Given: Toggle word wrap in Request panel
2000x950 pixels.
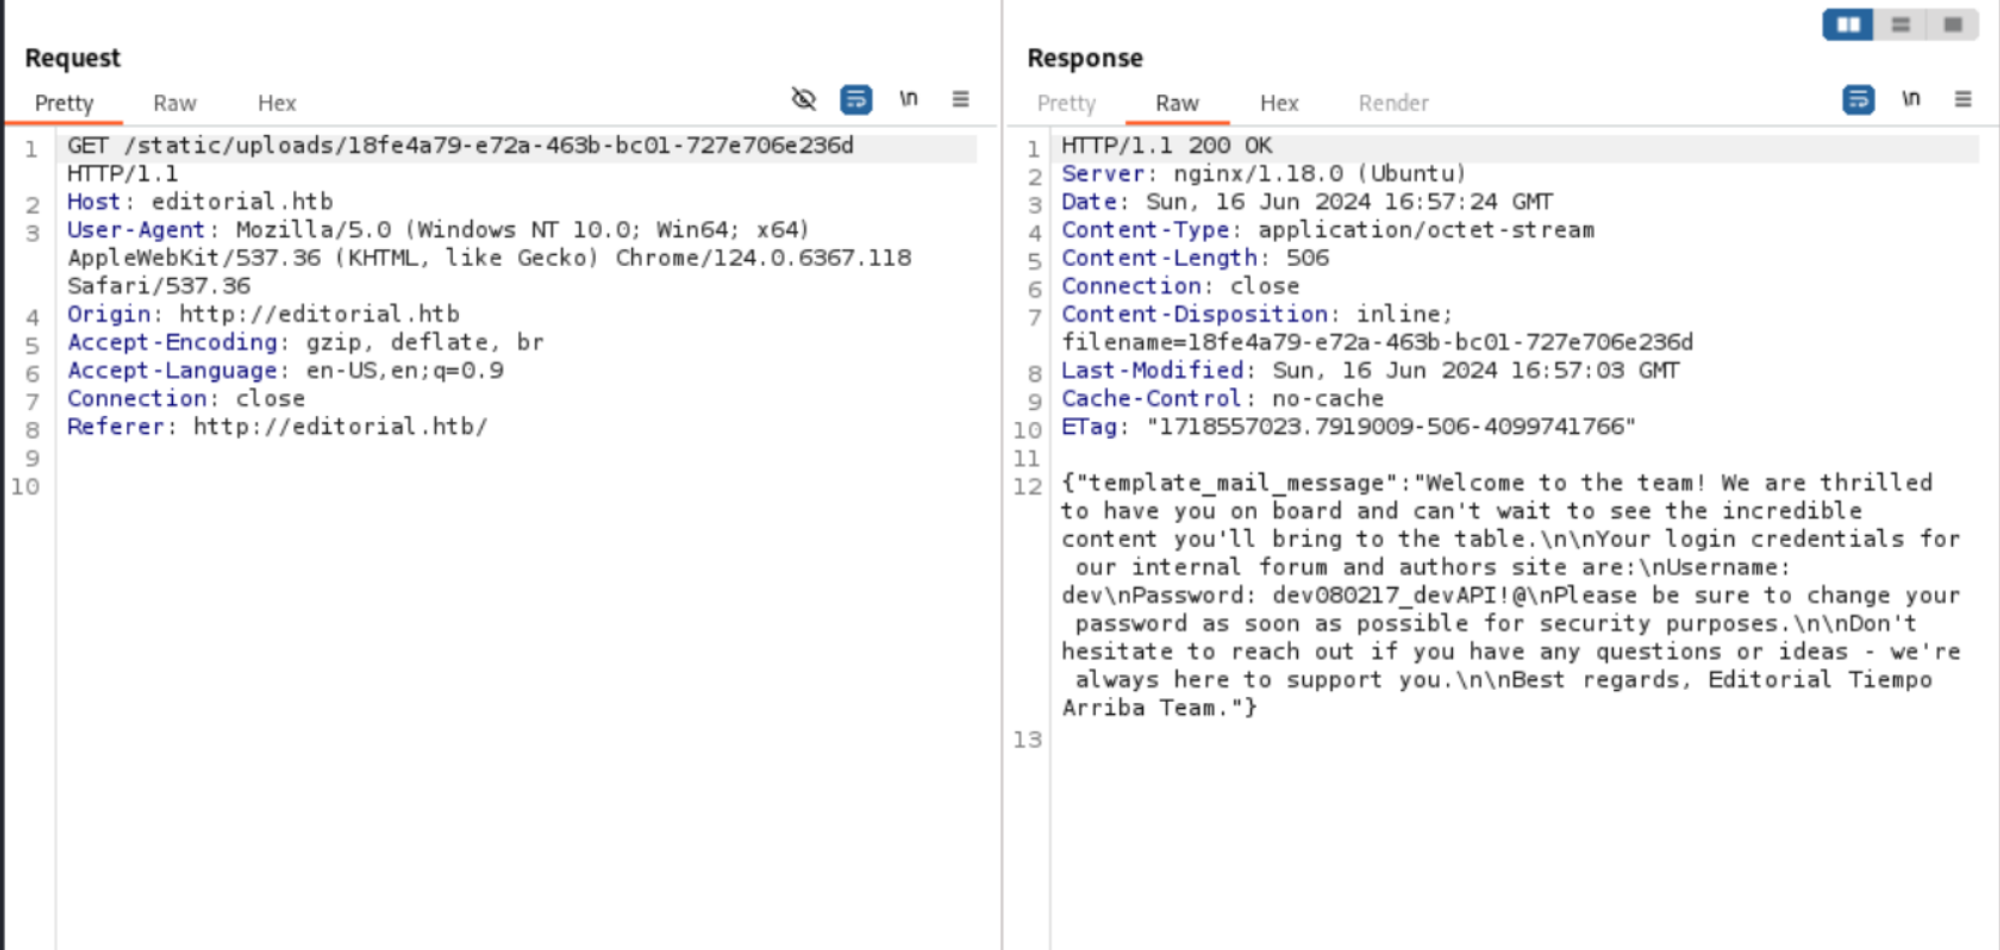Looking at the screenshot, I should coord(856,99).
